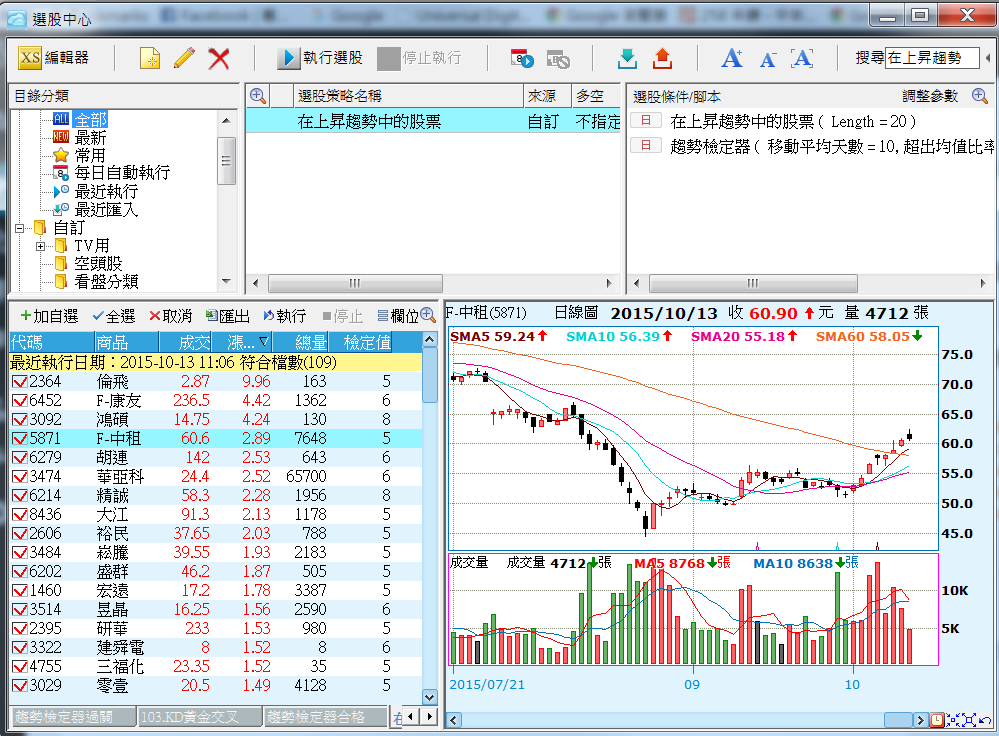Increase font size with the A+ icon
The width and height of the screenshot is (999, 736).
[x=732, y=58]
